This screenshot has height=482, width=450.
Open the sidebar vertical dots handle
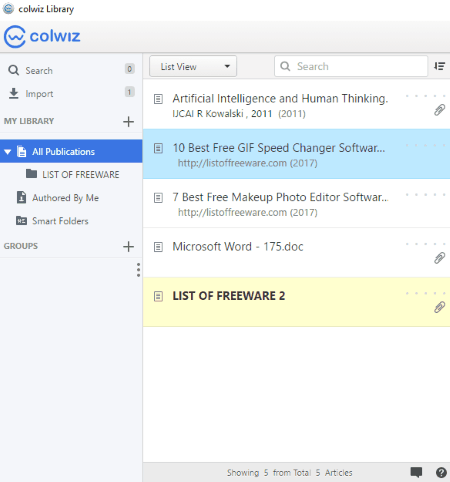[138, 270]
